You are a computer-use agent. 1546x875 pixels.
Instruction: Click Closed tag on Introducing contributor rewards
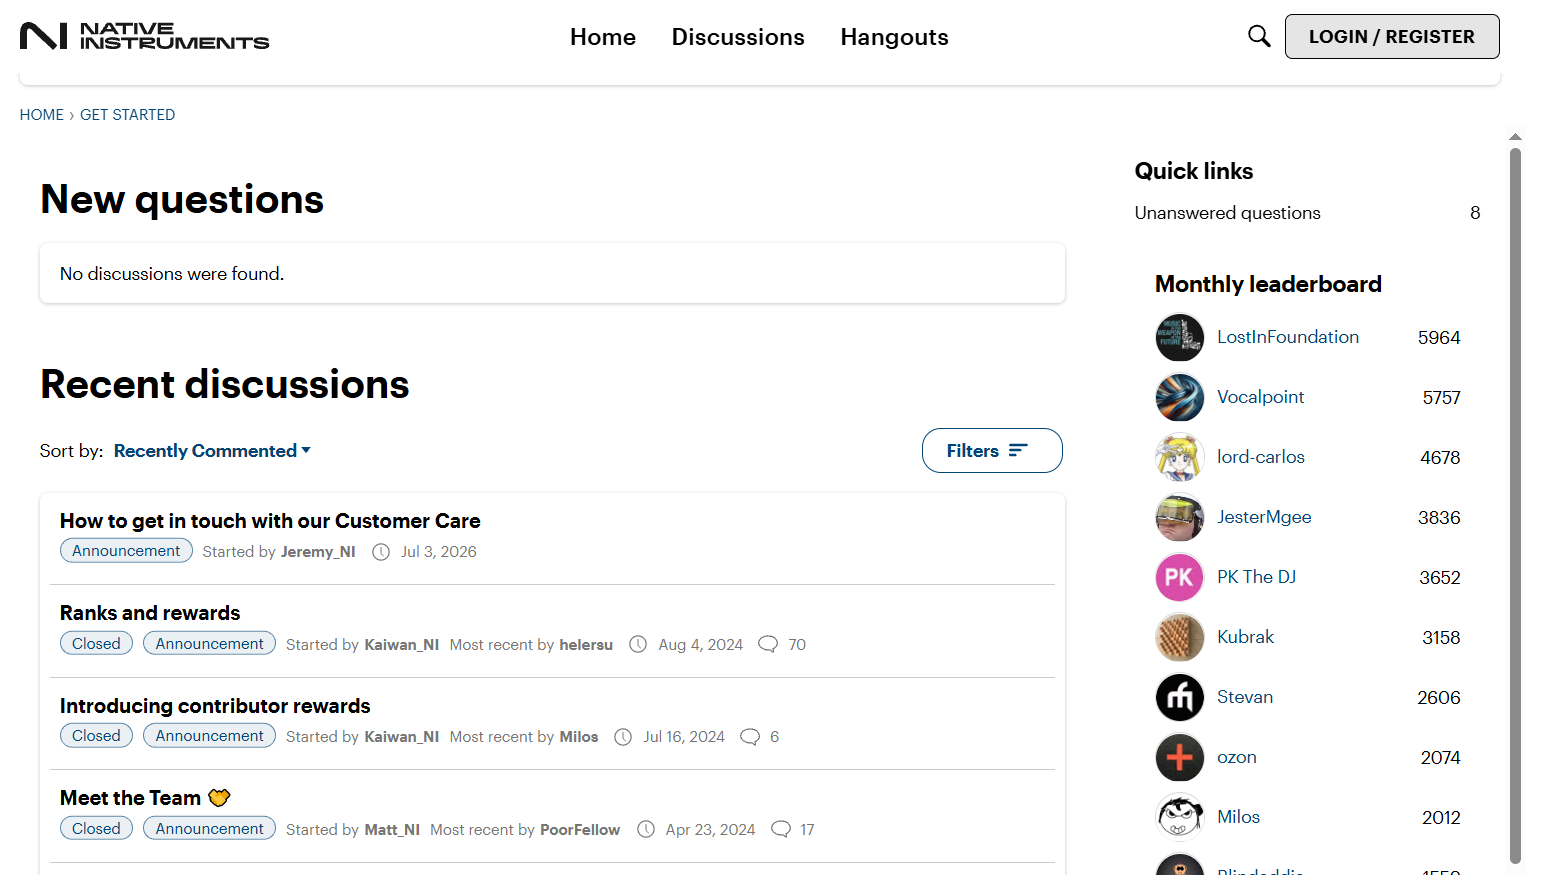pos(96,736)
